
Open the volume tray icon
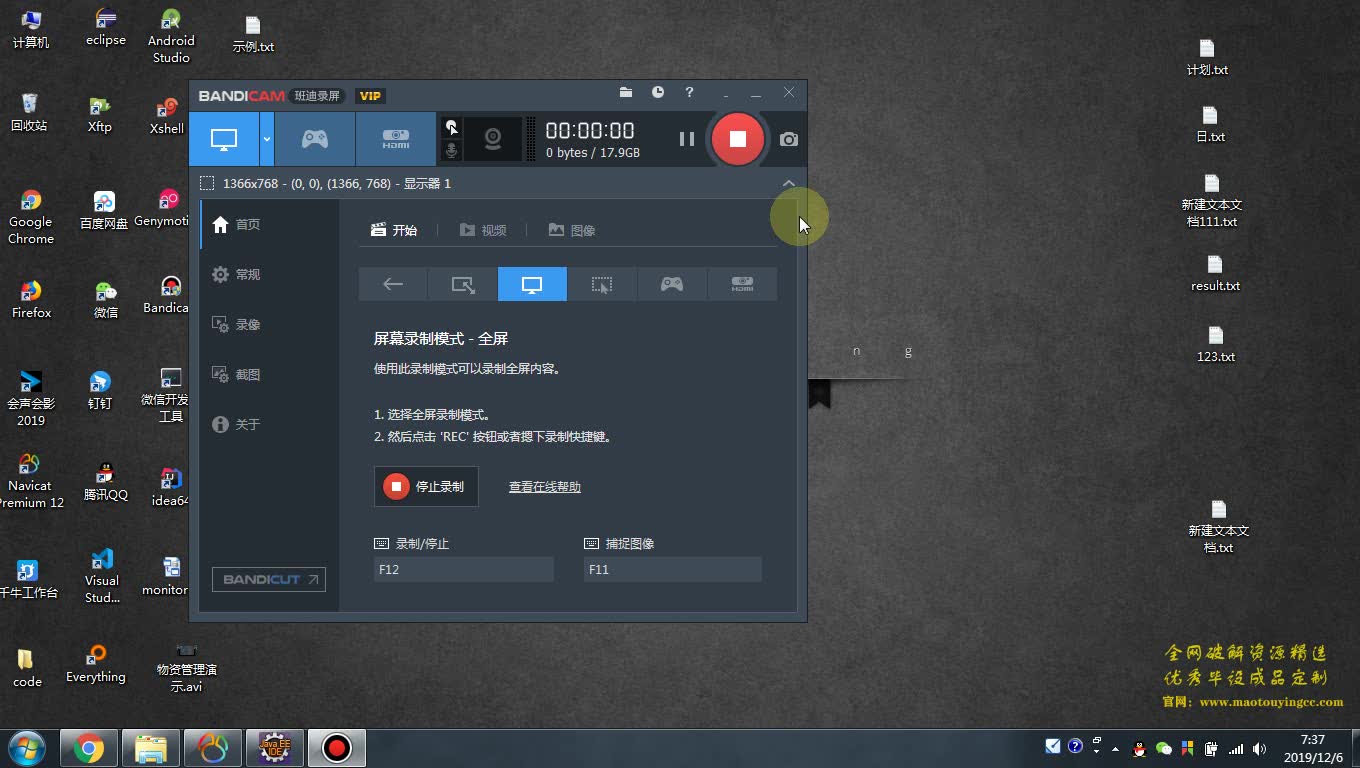(1259, 748)
